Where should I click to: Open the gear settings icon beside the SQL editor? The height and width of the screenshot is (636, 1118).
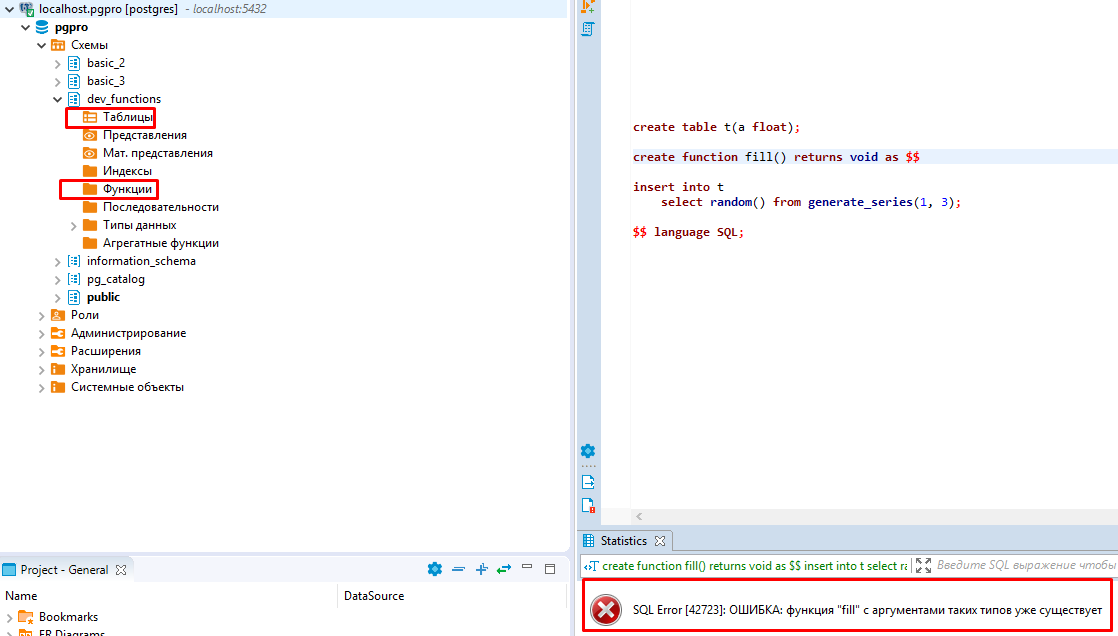[x=588, y=451]
